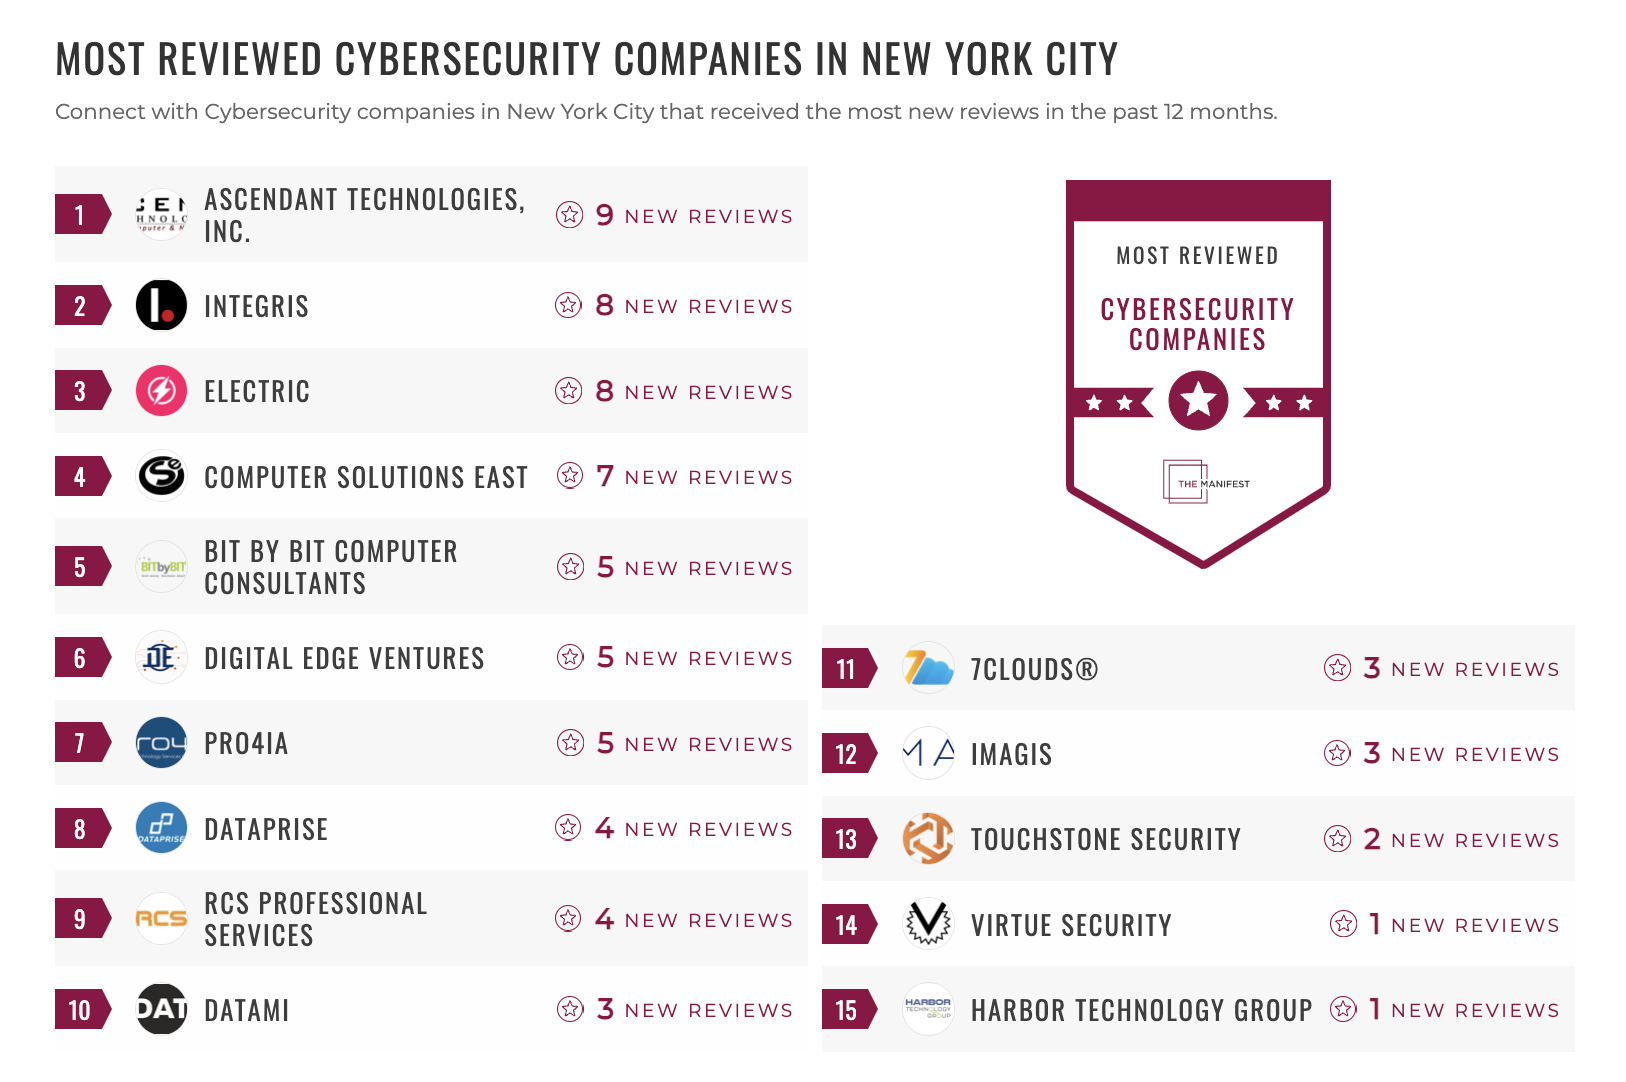Click the RCS orange logo
Viewport: 1626px width, 1082px height.
click(x=161, y=918)
